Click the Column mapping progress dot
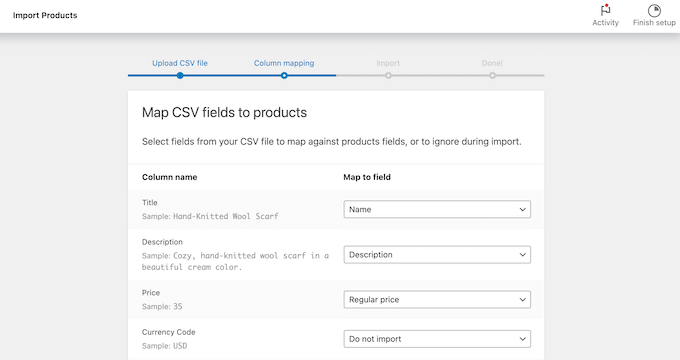 284,75
